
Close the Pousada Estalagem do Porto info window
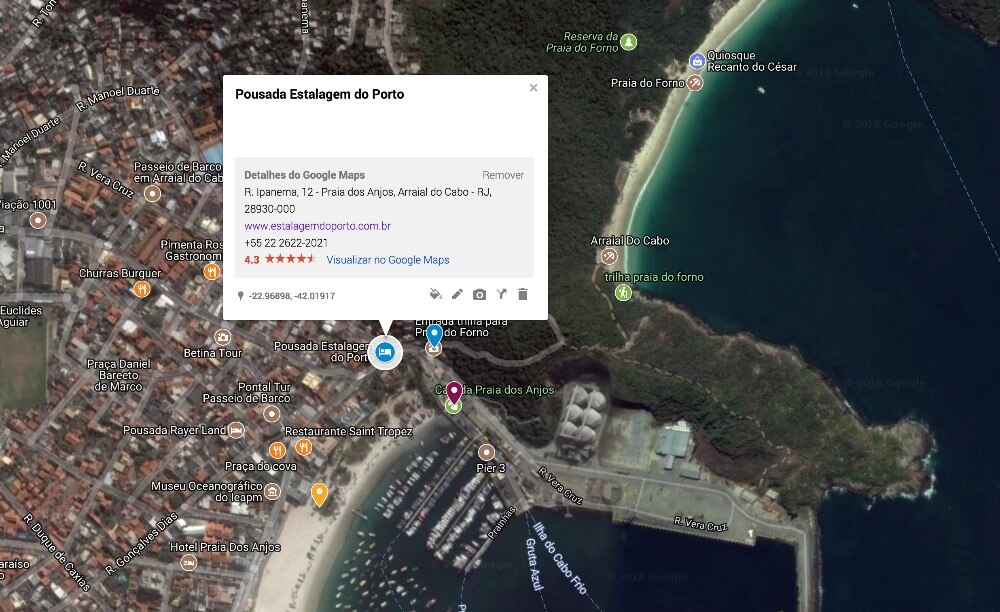pyautogui.click(x=533, y=88)
